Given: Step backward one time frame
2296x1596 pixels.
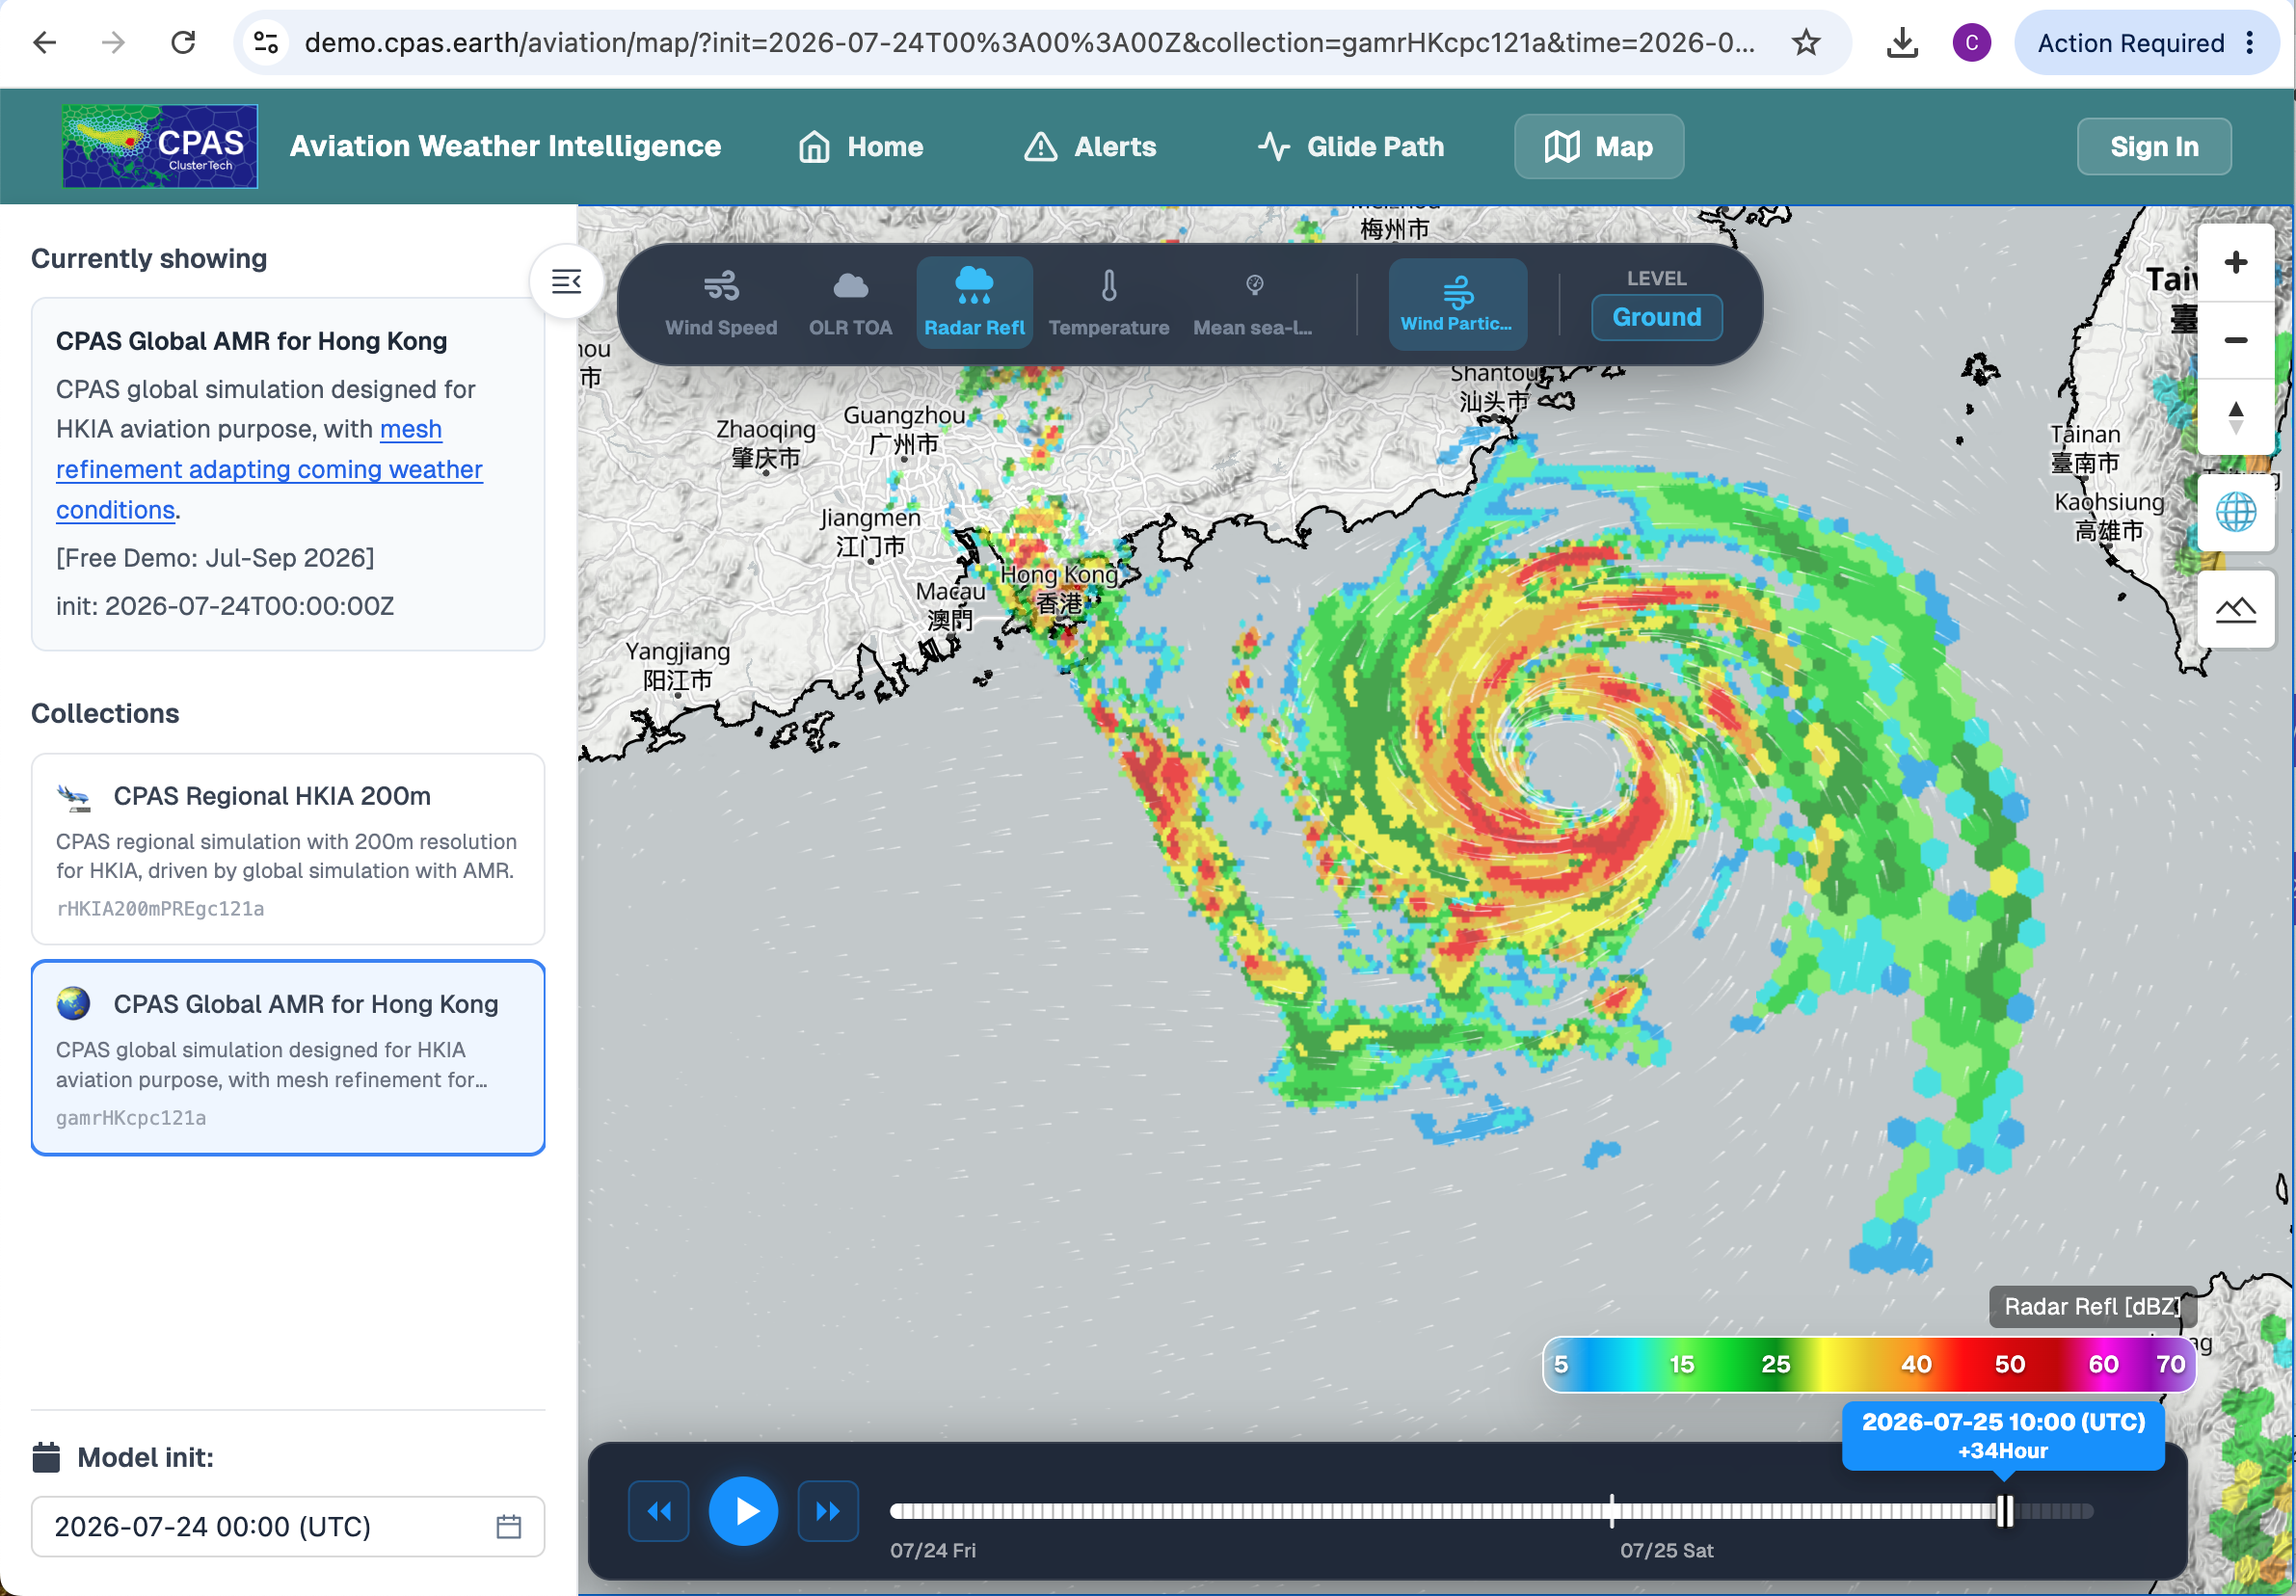Looking at the screenshot, I should pyautogui.click(x=658, y=1511).
